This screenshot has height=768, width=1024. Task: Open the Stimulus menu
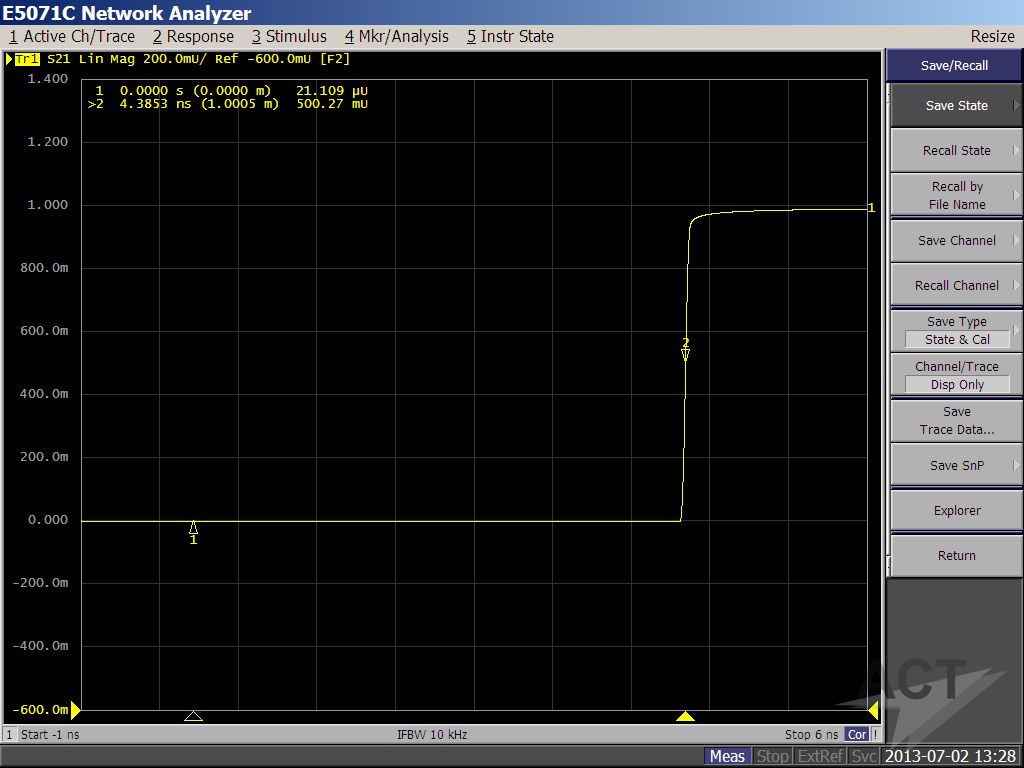[289, 36]
